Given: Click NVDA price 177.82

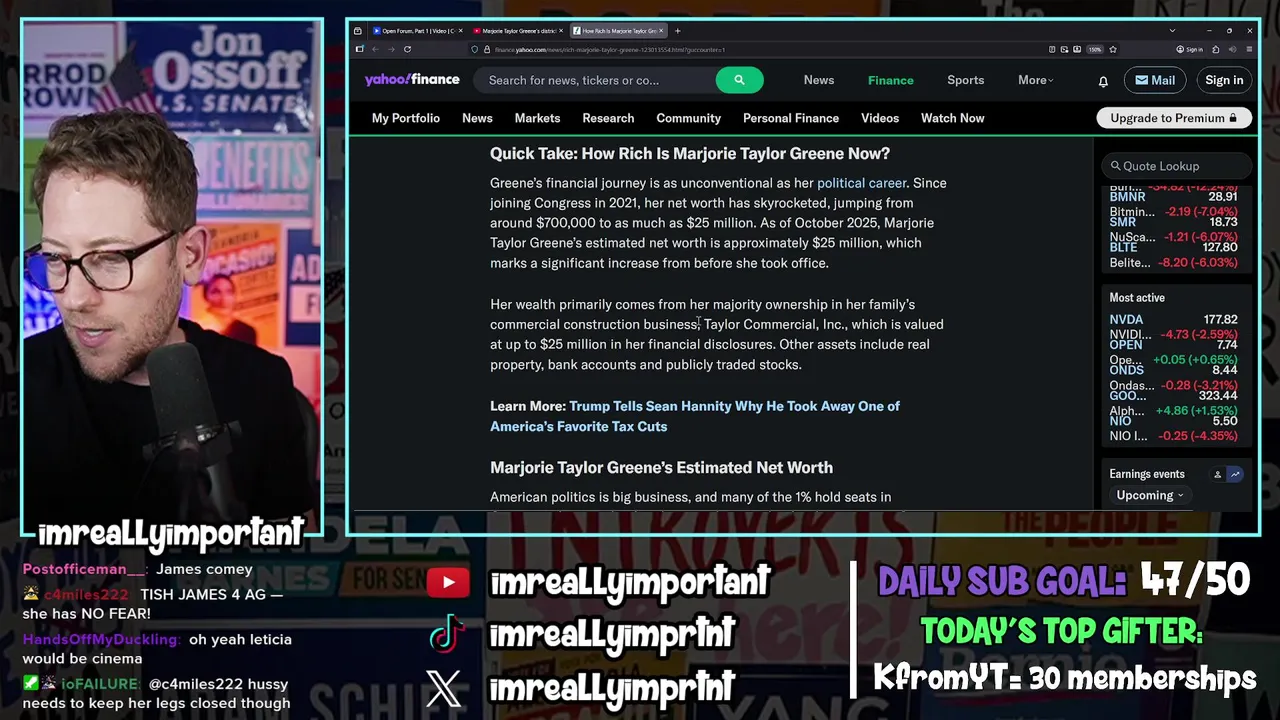Looking at the screenshot, I should (x=1220, y=320).
